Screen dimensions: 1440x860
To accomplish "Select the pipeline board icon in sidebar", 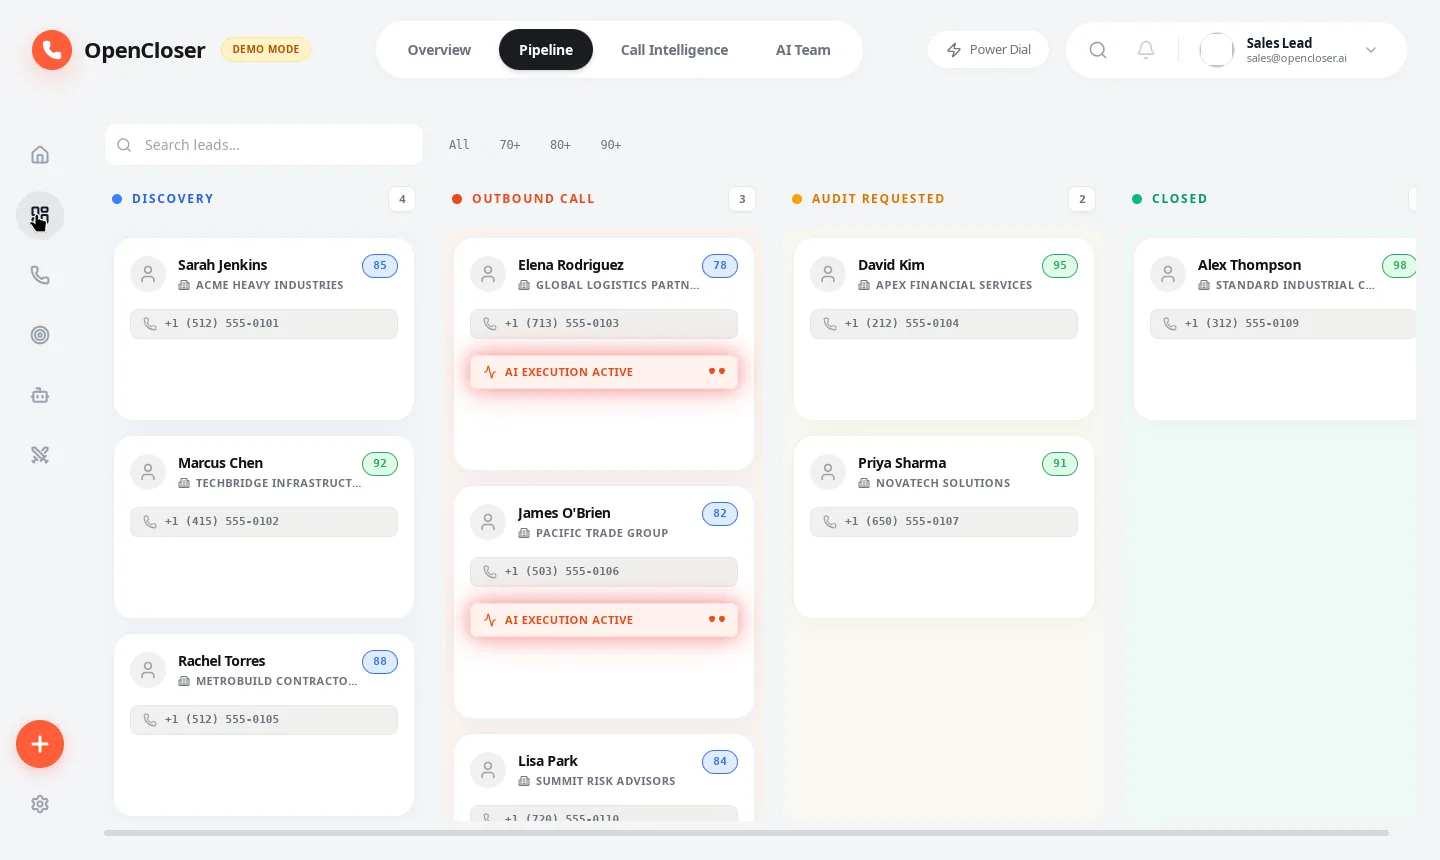I will pyautogui.click(x=40, y=215).
